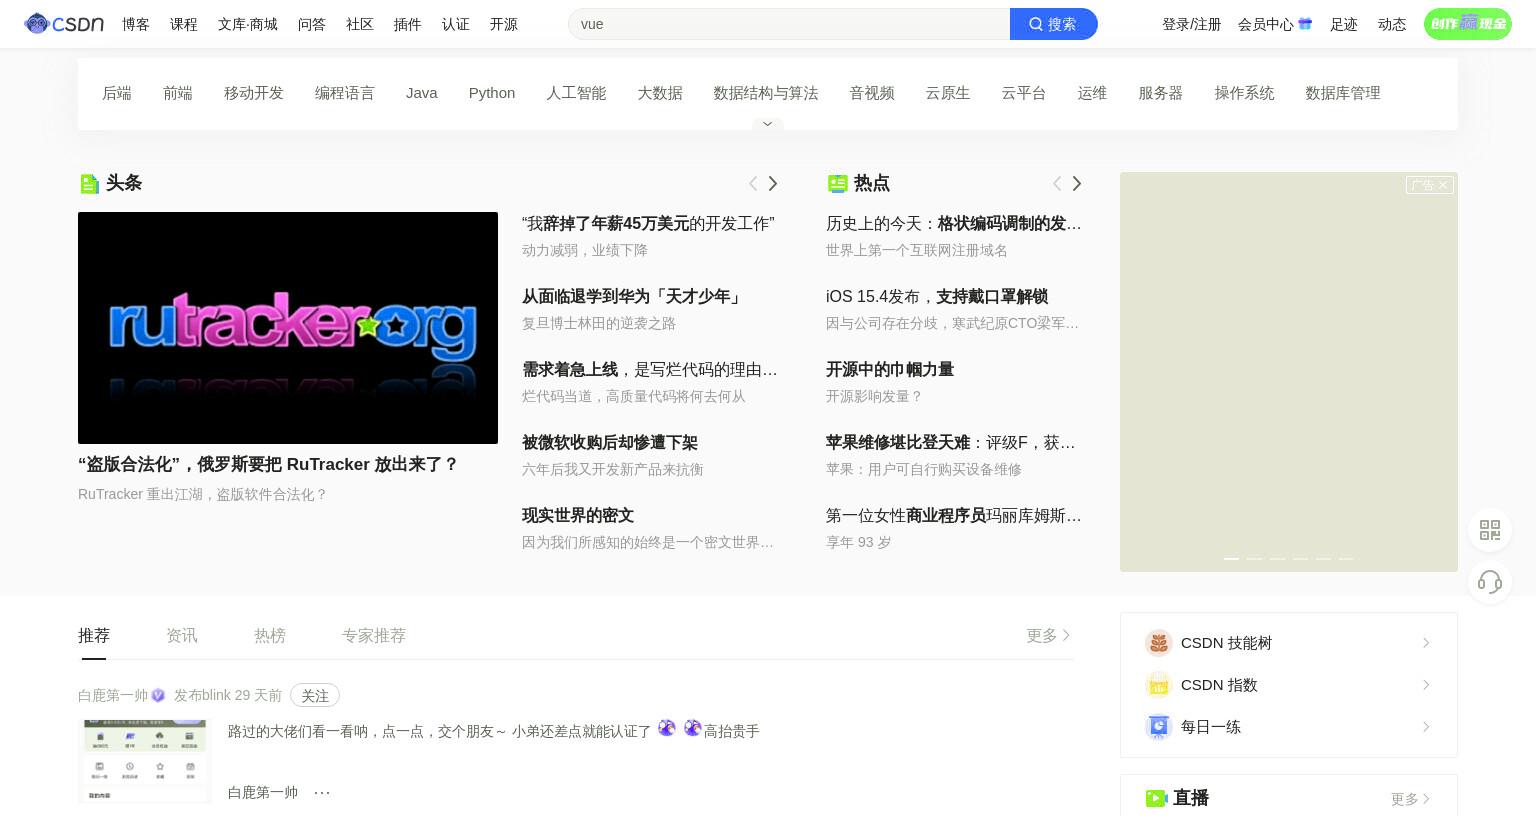Select the 推荐 tab

[x=94, y=635]
